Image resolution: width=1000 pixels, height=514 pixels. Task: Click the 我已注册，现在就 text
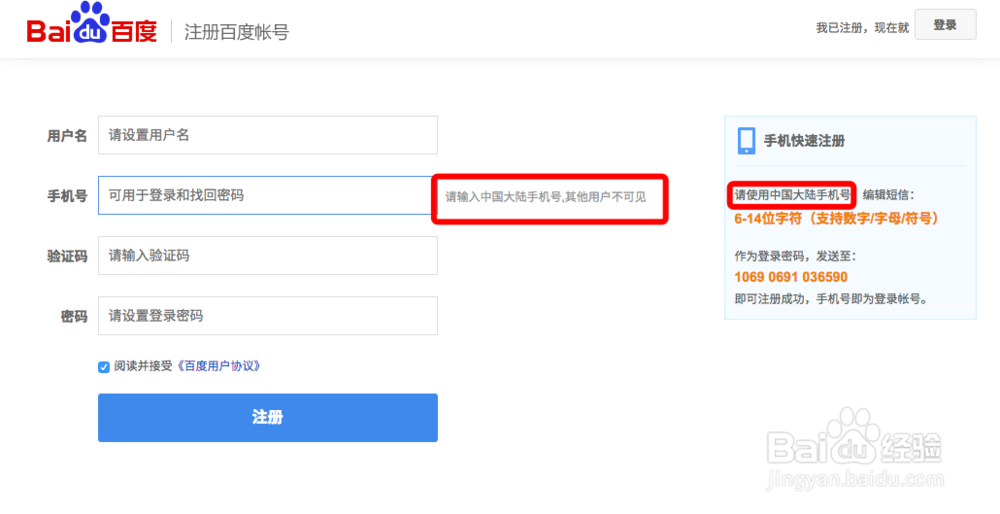[x=862, y=28]
